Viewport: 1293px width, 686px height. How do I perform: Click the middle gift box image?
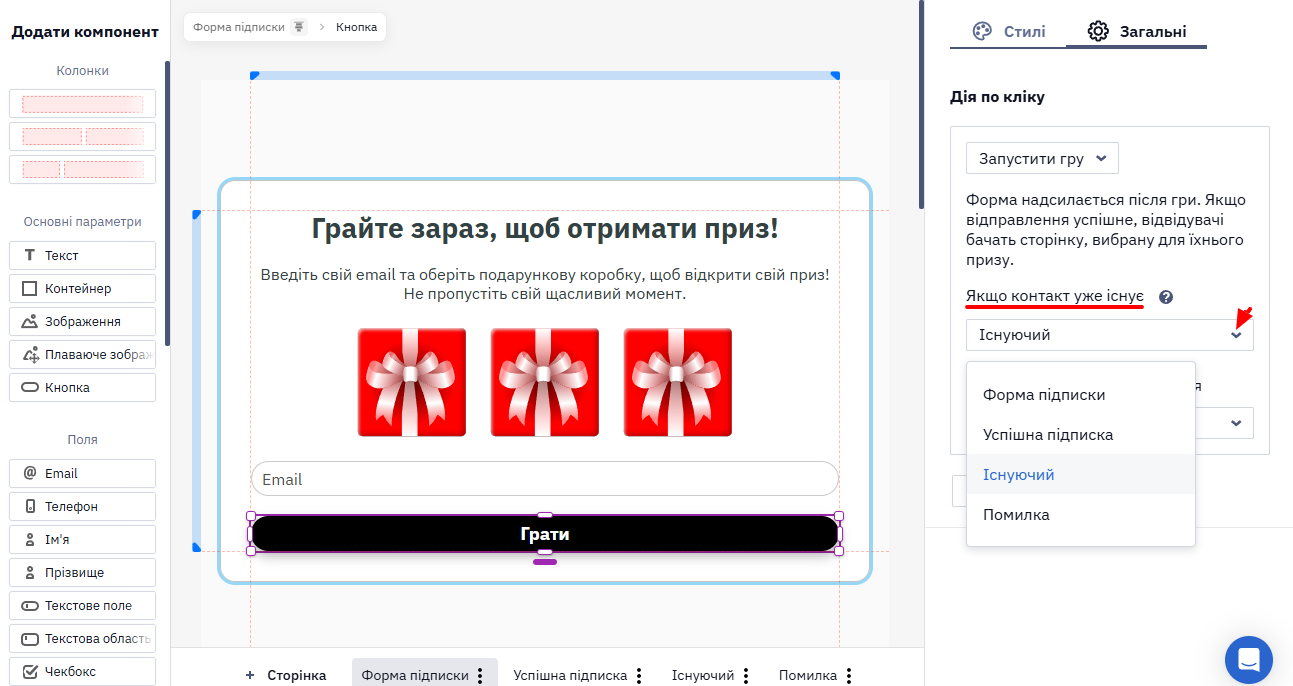545,382
